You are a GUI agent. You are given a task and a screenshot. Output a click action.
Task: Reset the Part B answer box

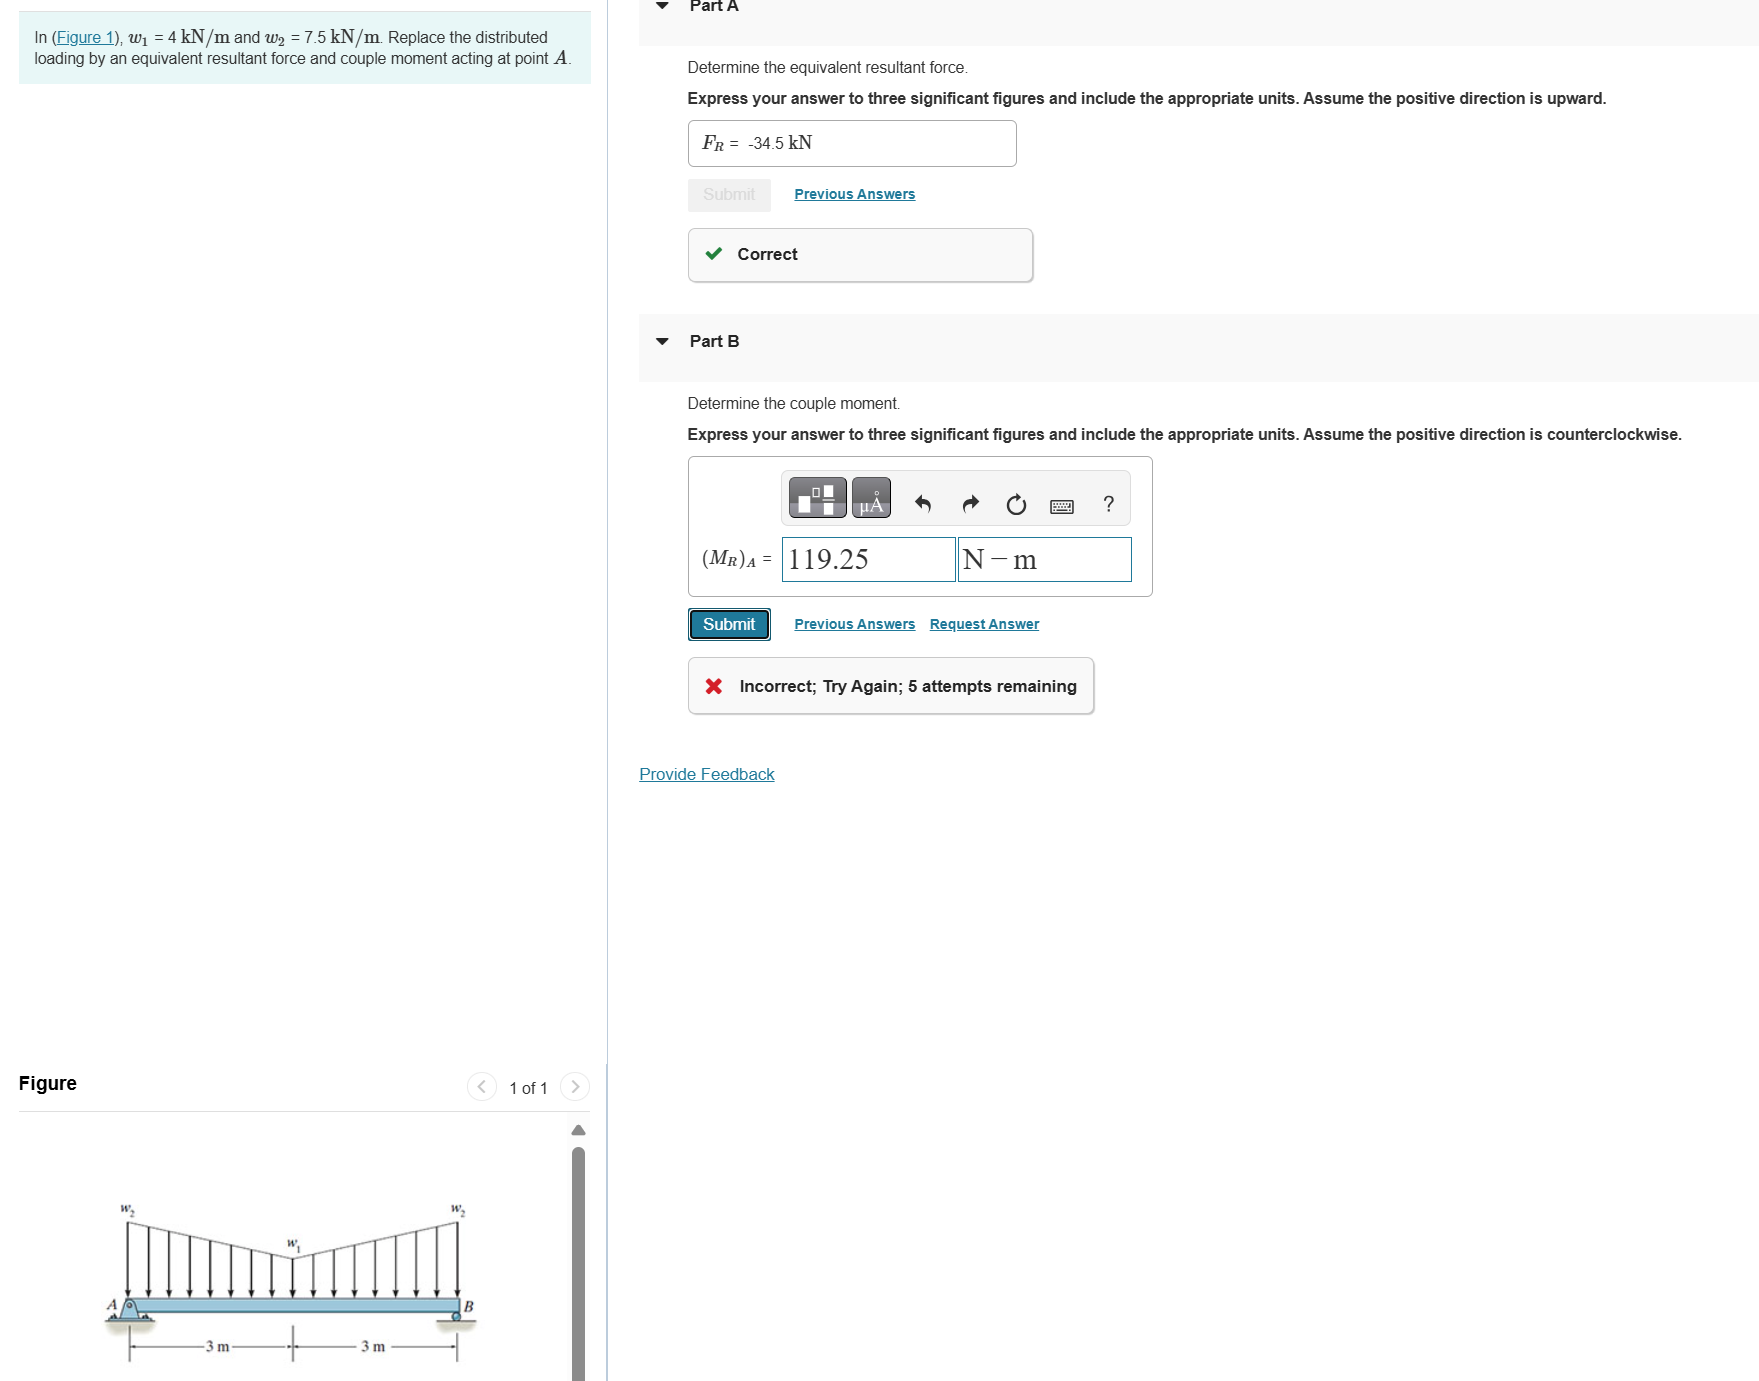pyautogui.click(x=1016, y=504)
